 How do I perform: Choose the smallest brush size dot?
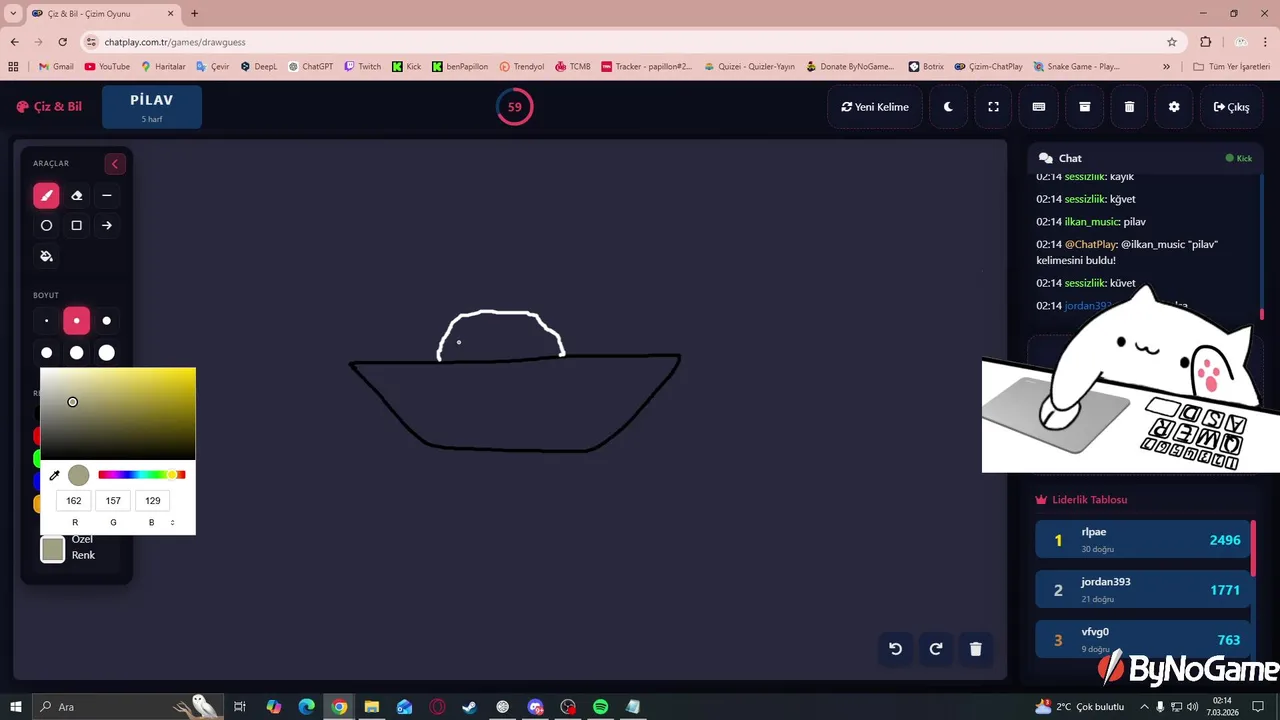coord(46,321)
